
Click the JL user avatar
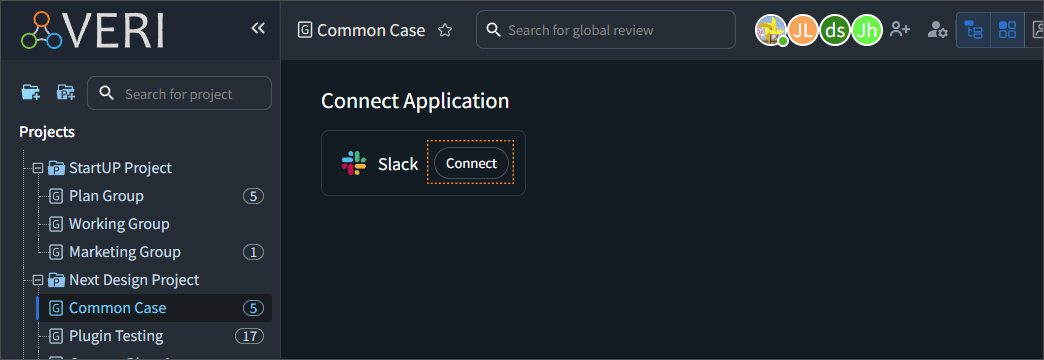click(803, 30)
